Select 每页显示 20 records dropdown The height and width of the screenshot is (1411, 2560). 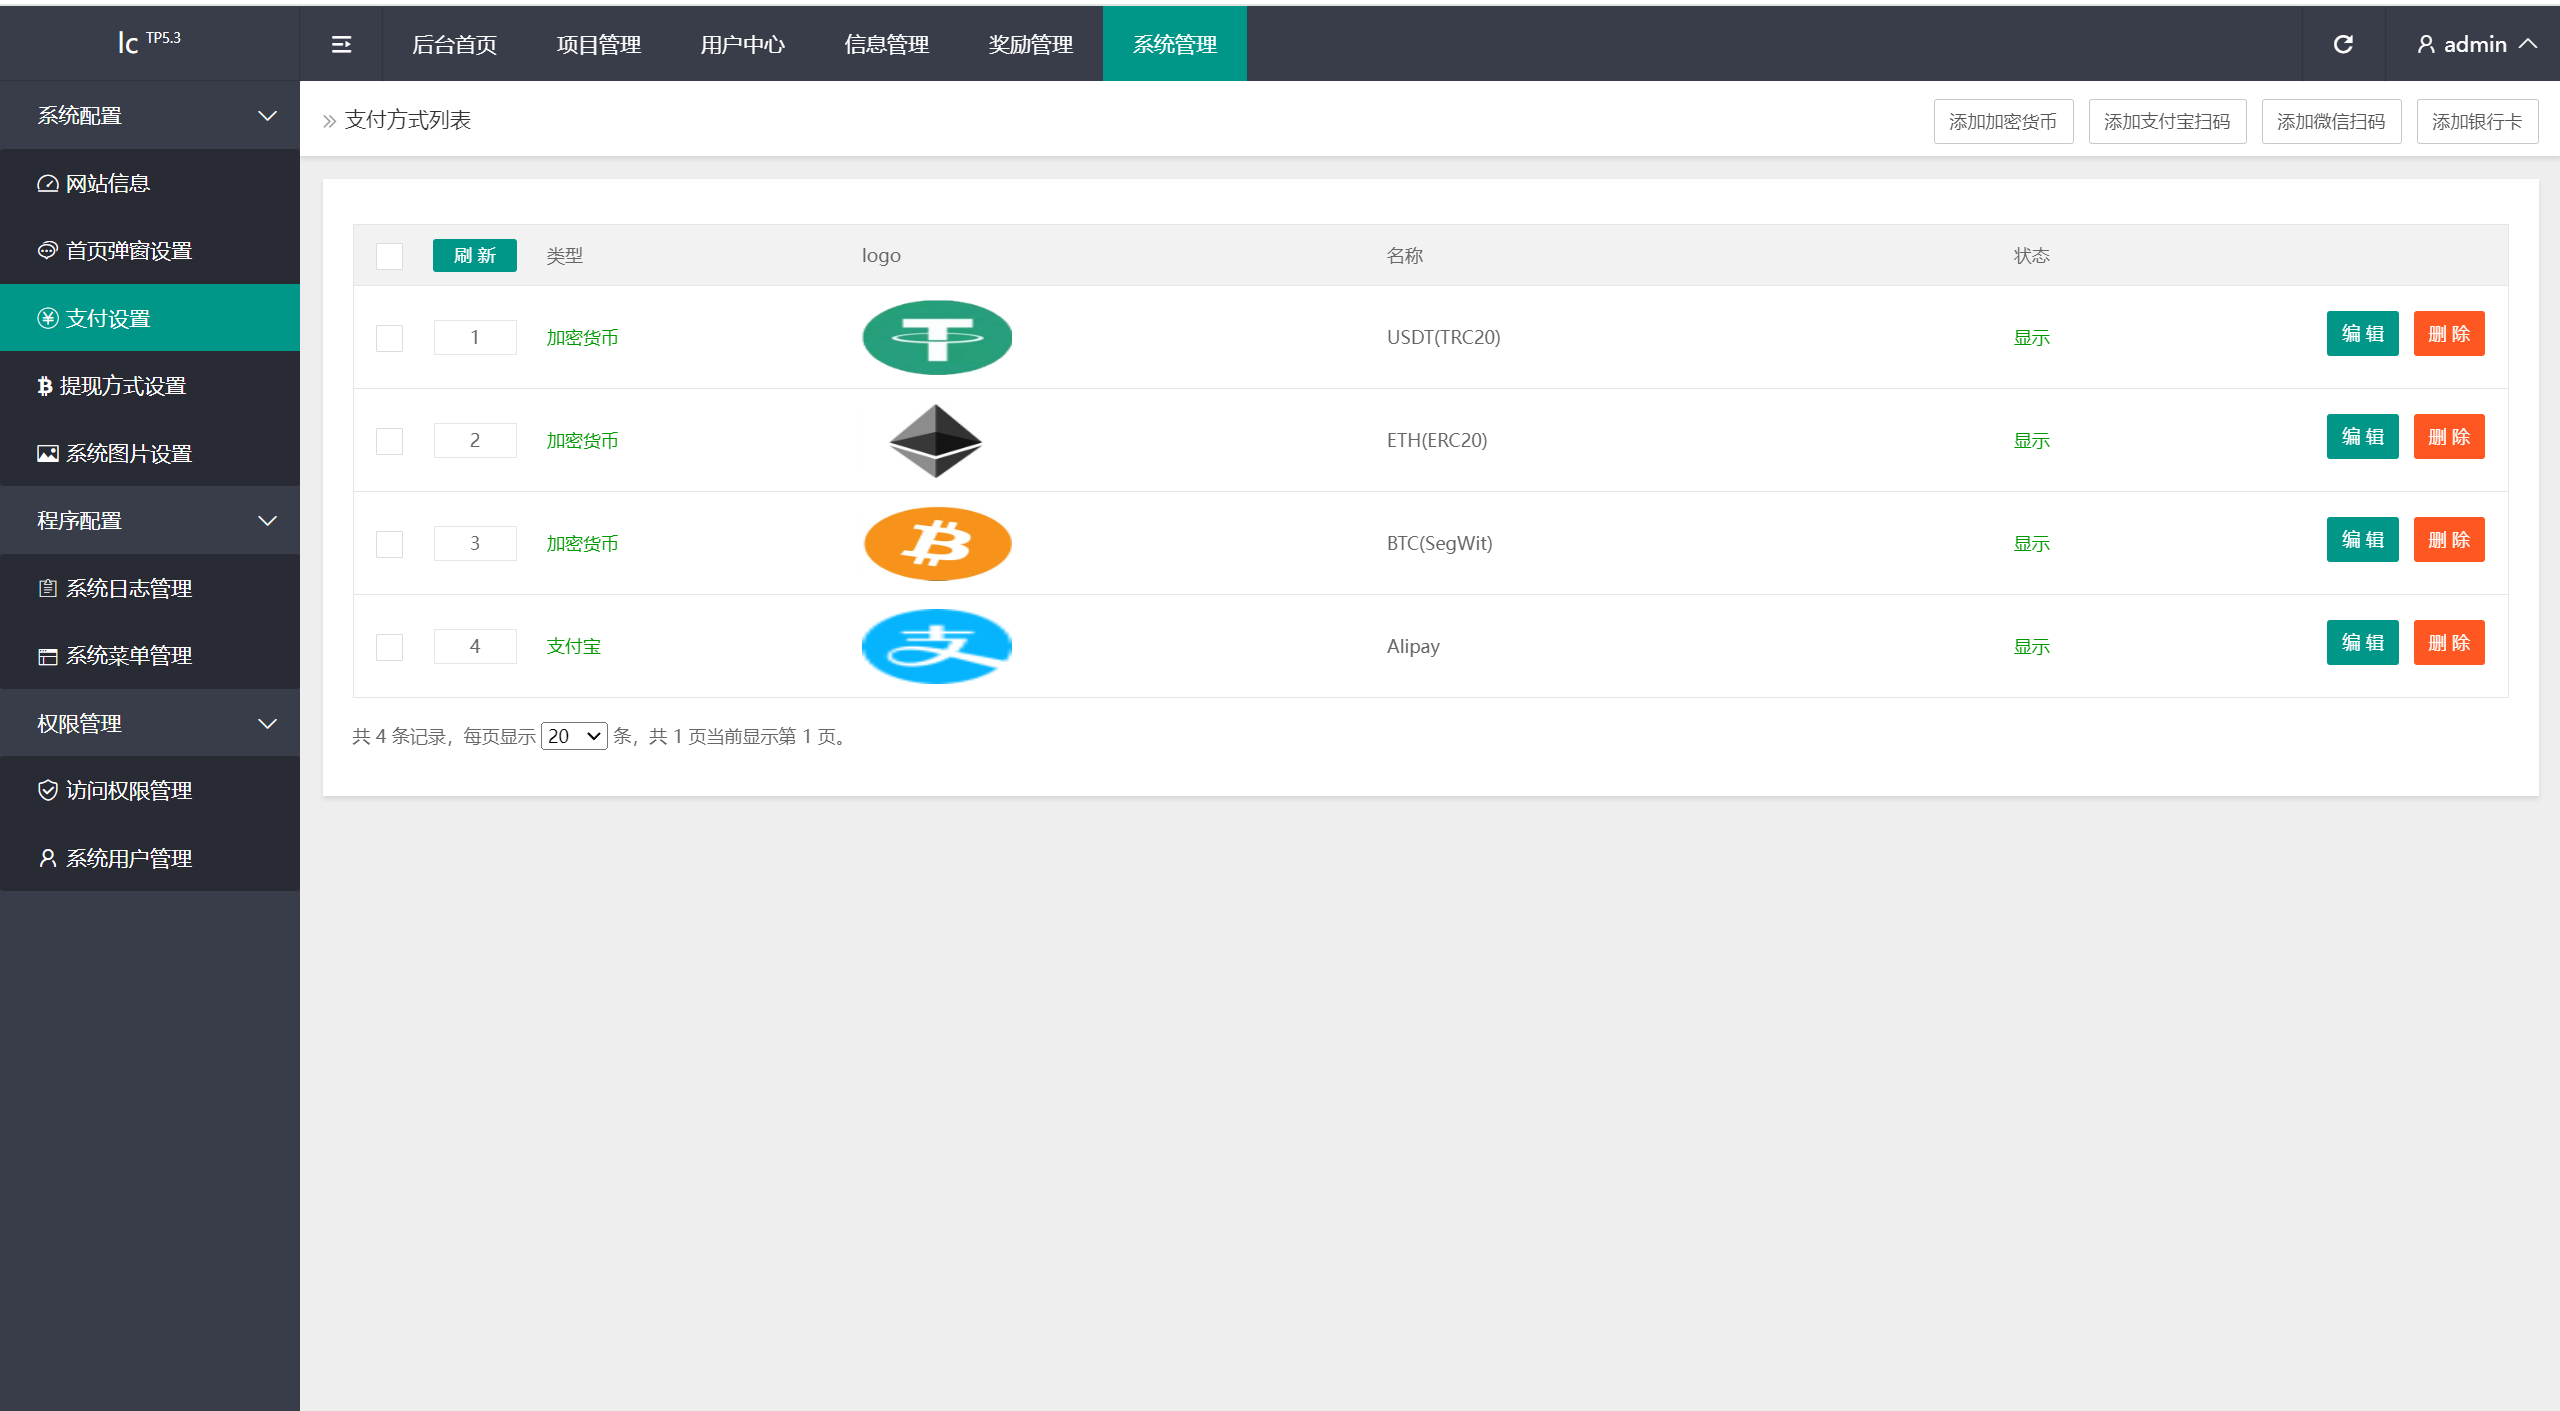(x=573, y=735)
